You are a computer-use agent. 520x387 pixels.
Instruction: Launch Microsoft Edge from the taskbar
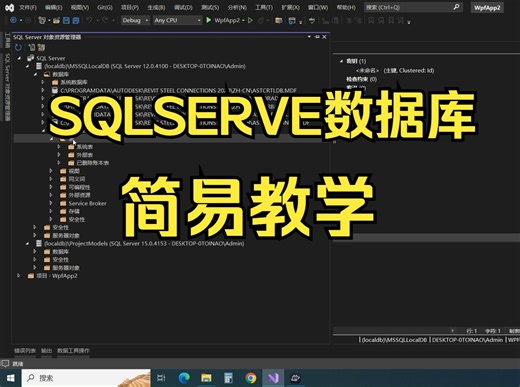tap(184, 378)
